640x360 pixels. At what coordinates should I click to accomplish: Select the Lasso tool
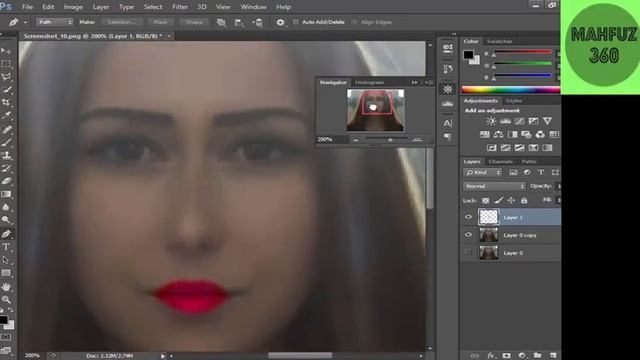[6, 77]
